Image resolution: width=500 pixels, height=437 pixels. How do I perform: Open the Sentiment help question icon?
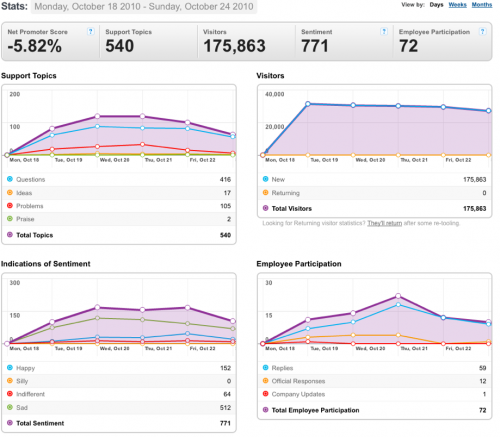coord(384,32)
